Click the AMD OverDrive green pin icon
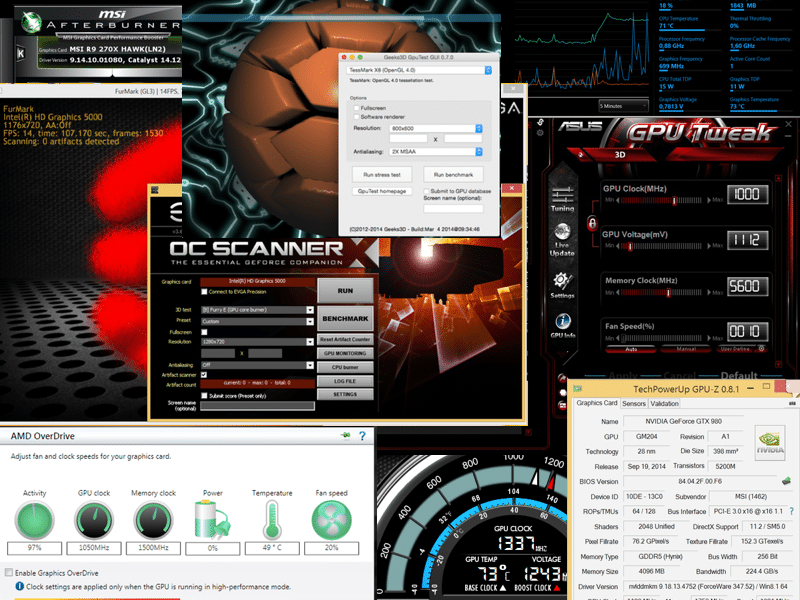800x600 pixels. tap(345, 436)
